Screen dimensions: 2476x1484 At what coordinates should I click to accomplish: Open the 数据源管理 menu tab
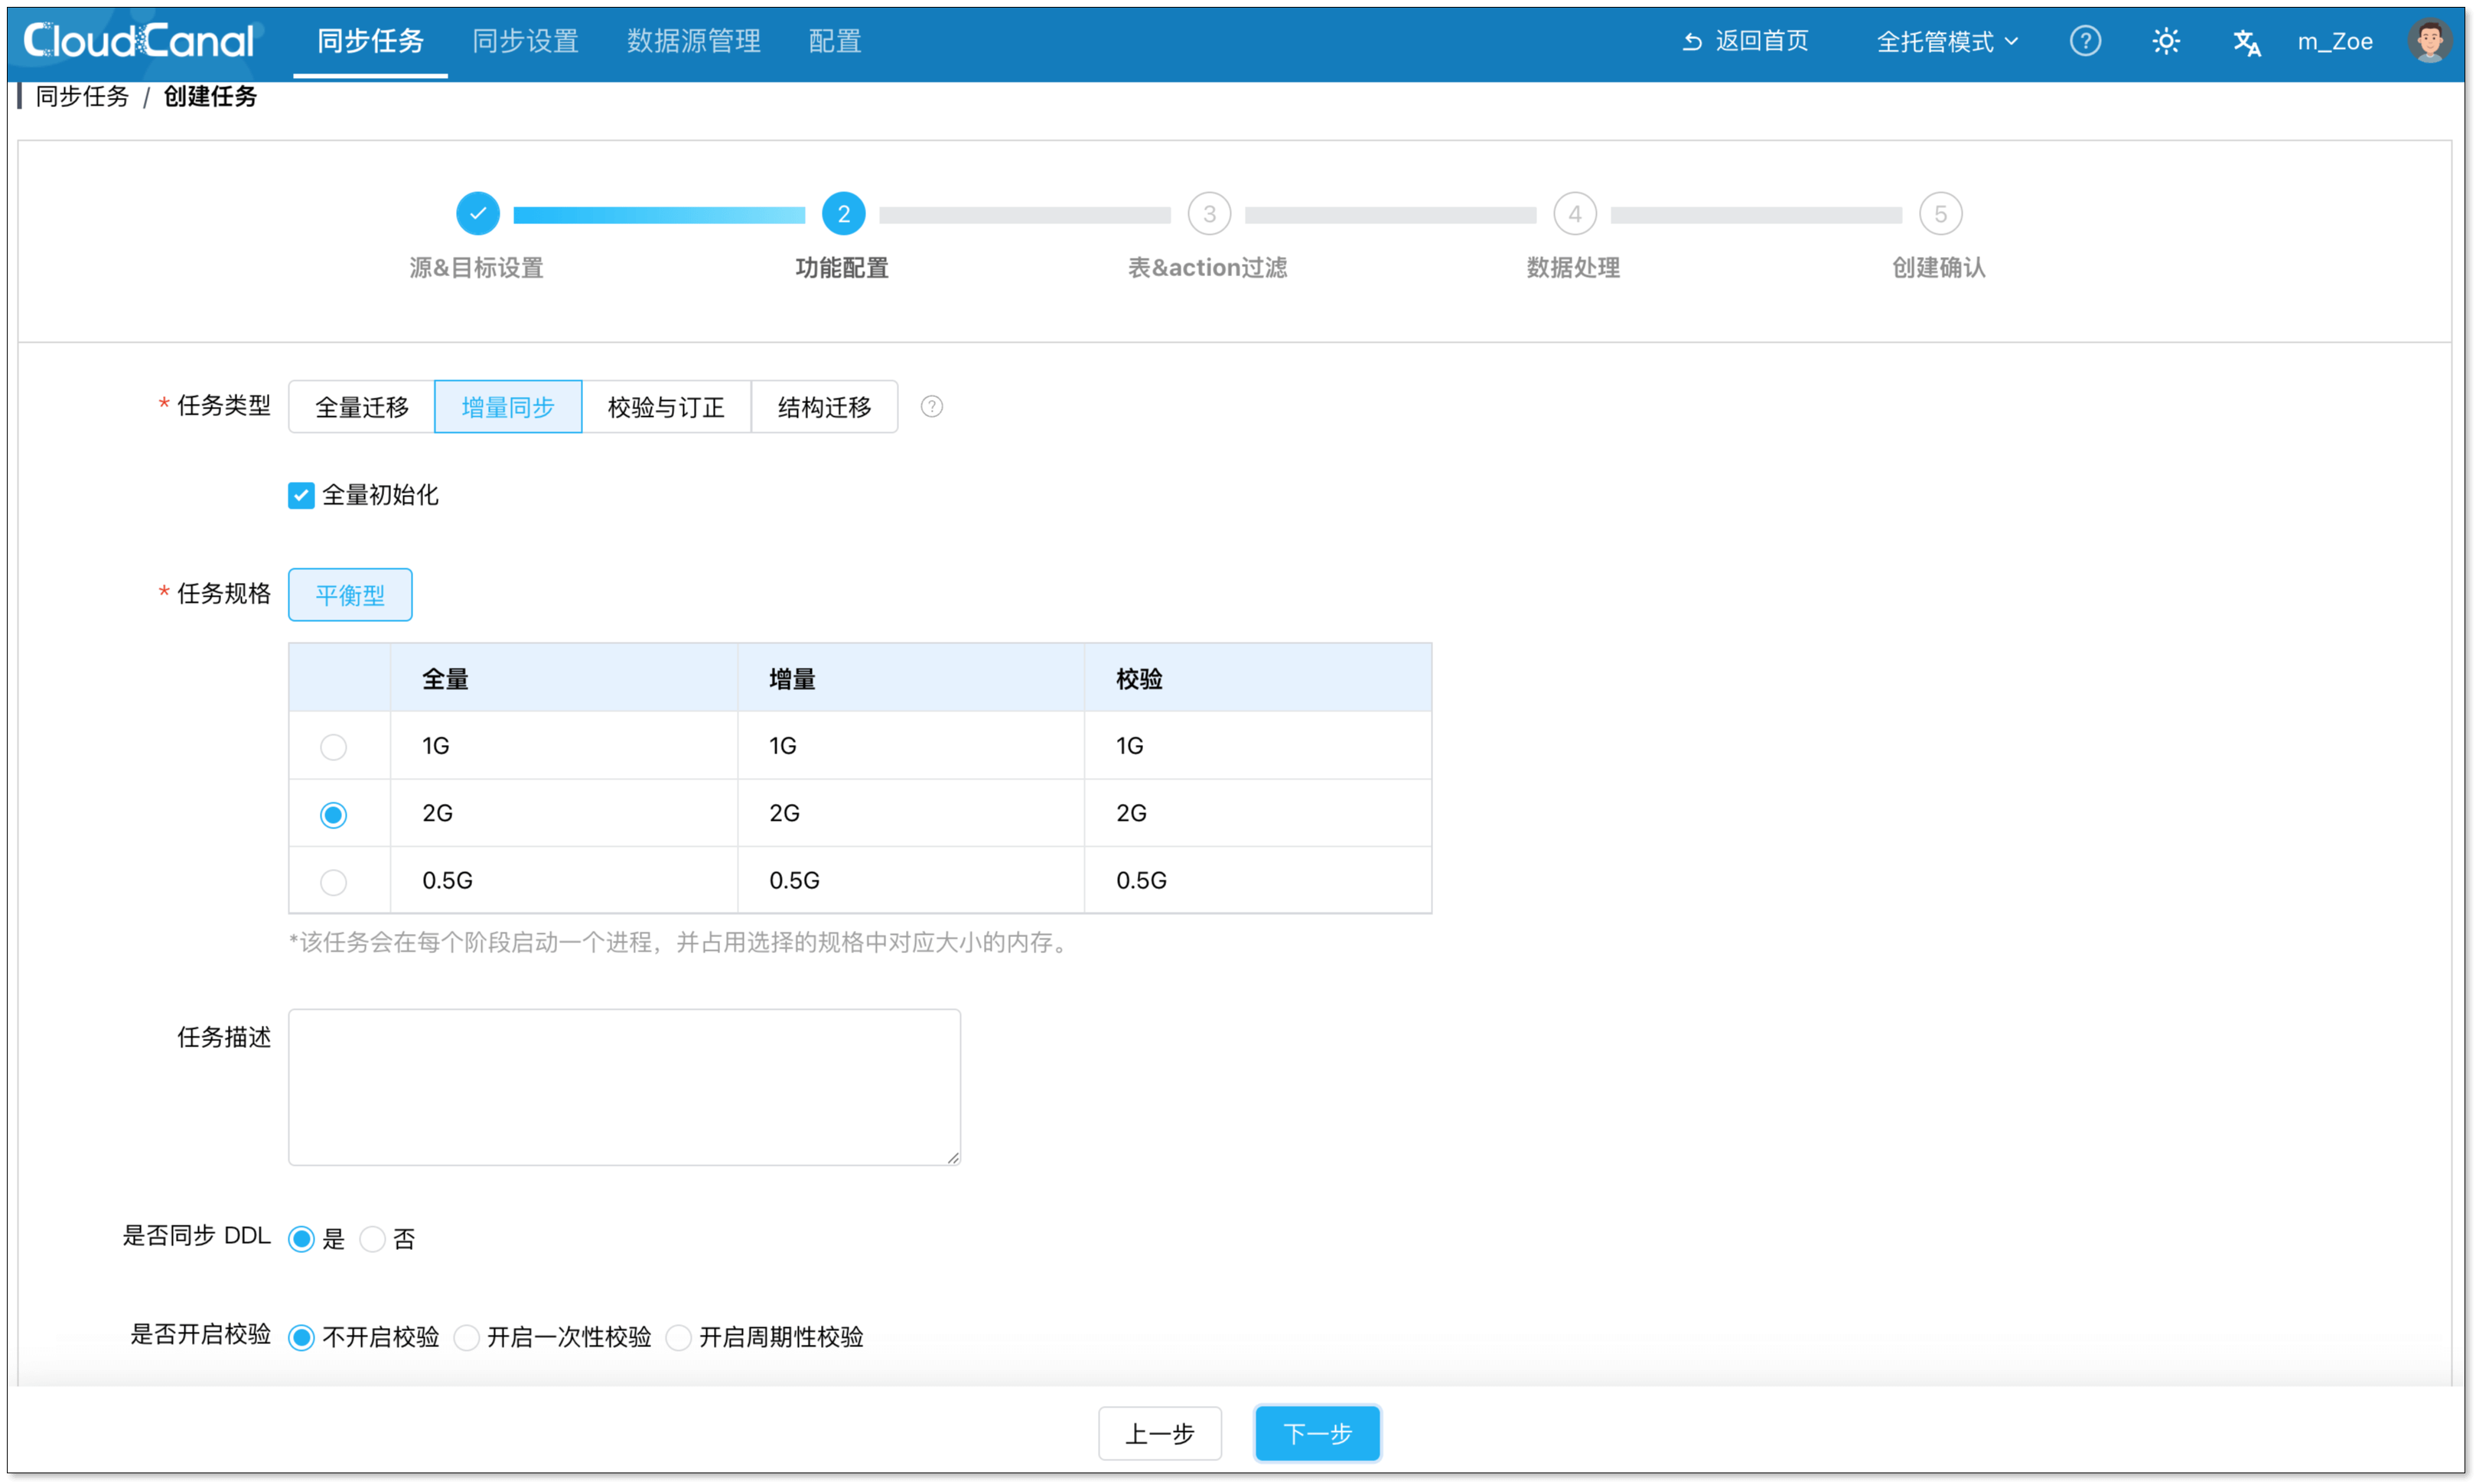click(x=693, y=41)
